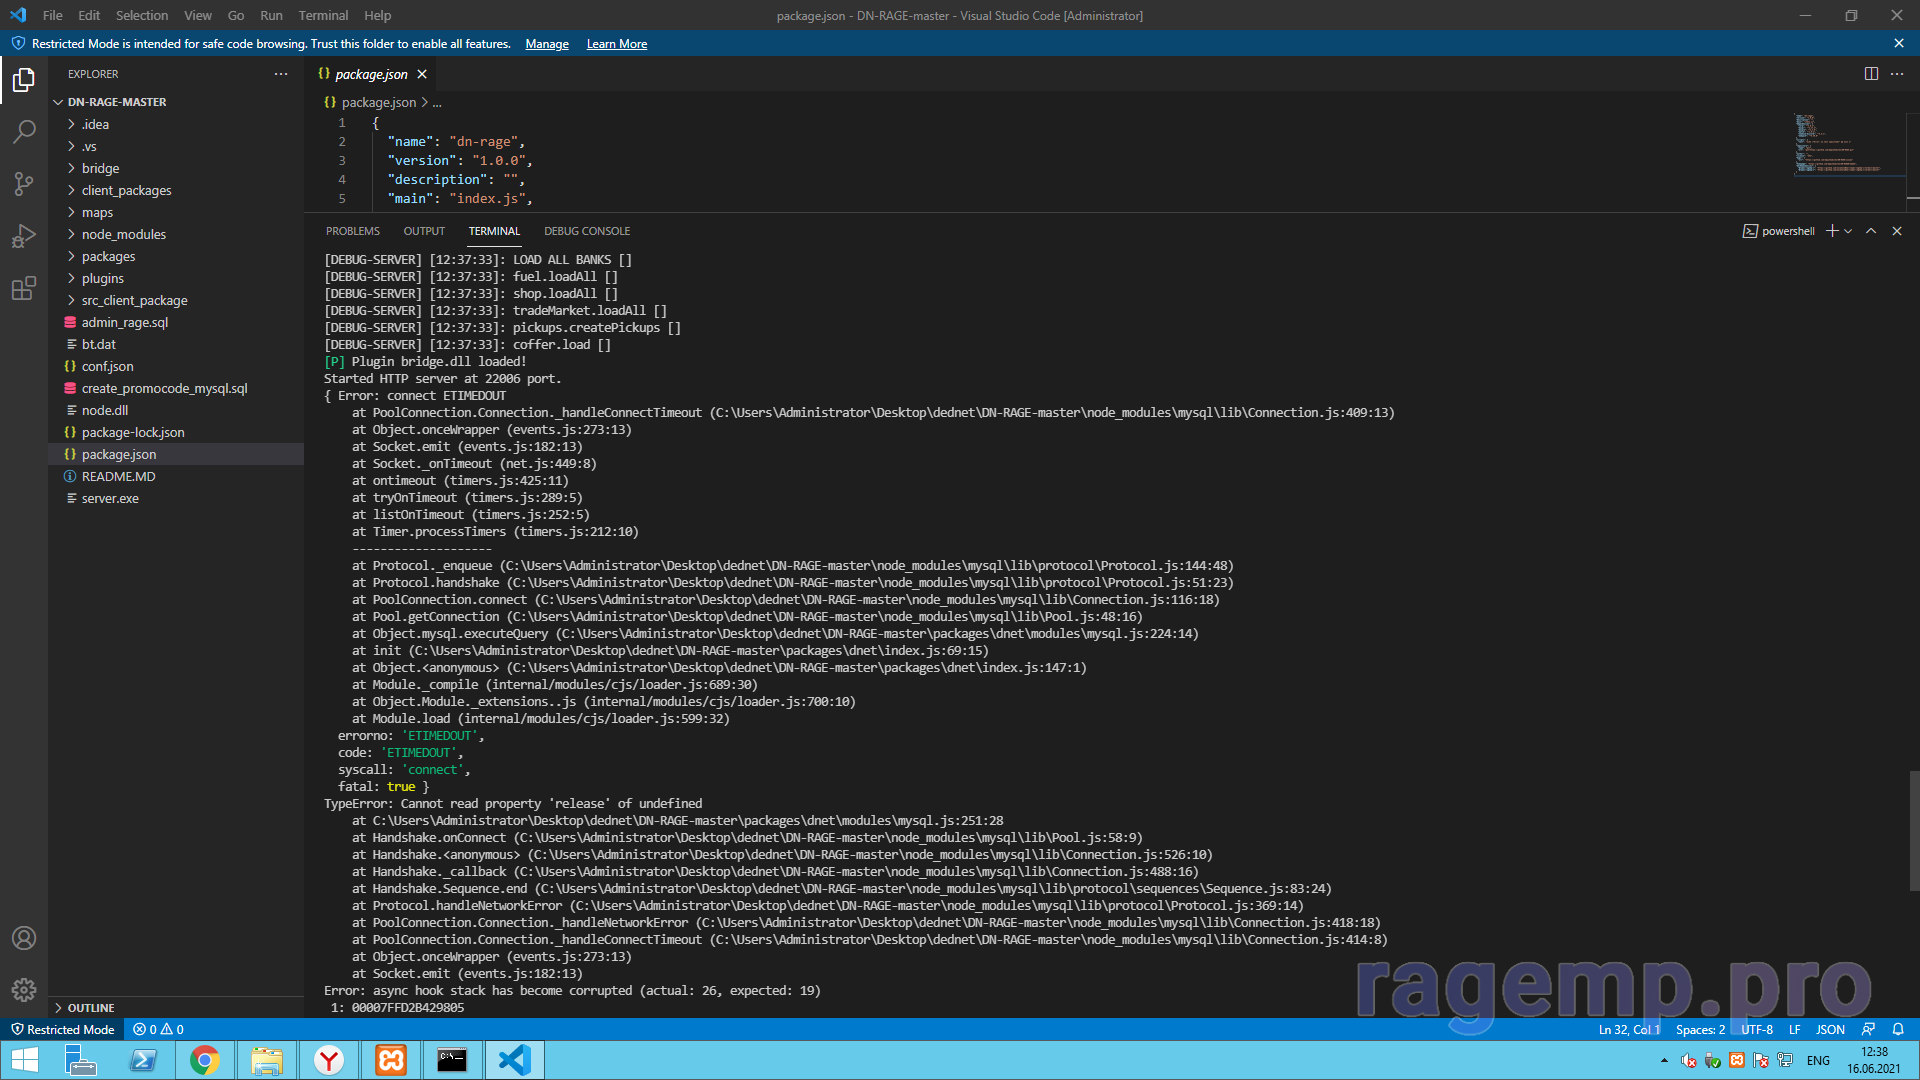Click the notifications bell in status bar

(x=1898, y=1029)
